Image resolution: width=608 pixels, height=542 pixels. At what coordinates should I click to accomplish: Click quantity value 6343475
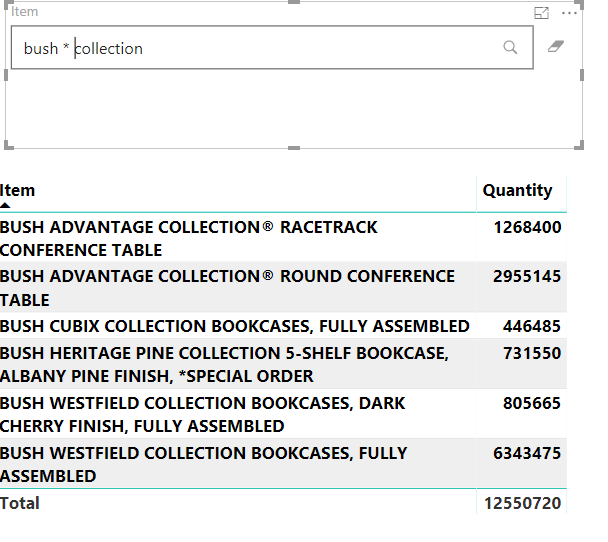click(x=527, y=453)
